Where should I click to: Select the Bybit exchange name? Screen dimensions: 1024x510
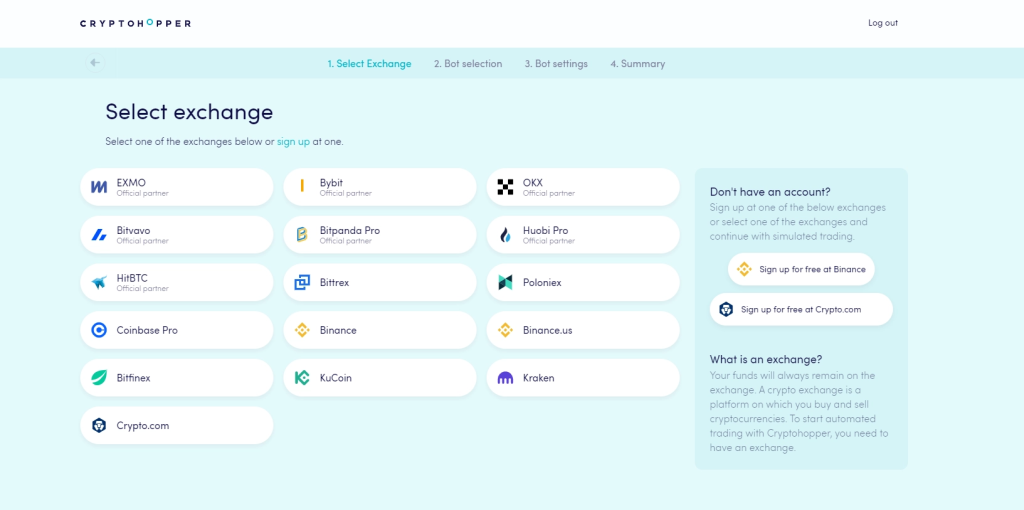click(331, 183)
